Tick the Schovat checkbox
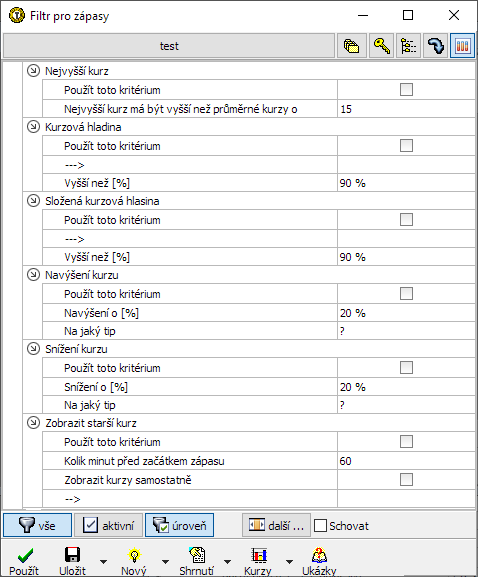The height and width of the screenshot is (577, 478). pyautogui.click(x=320, y=525)
